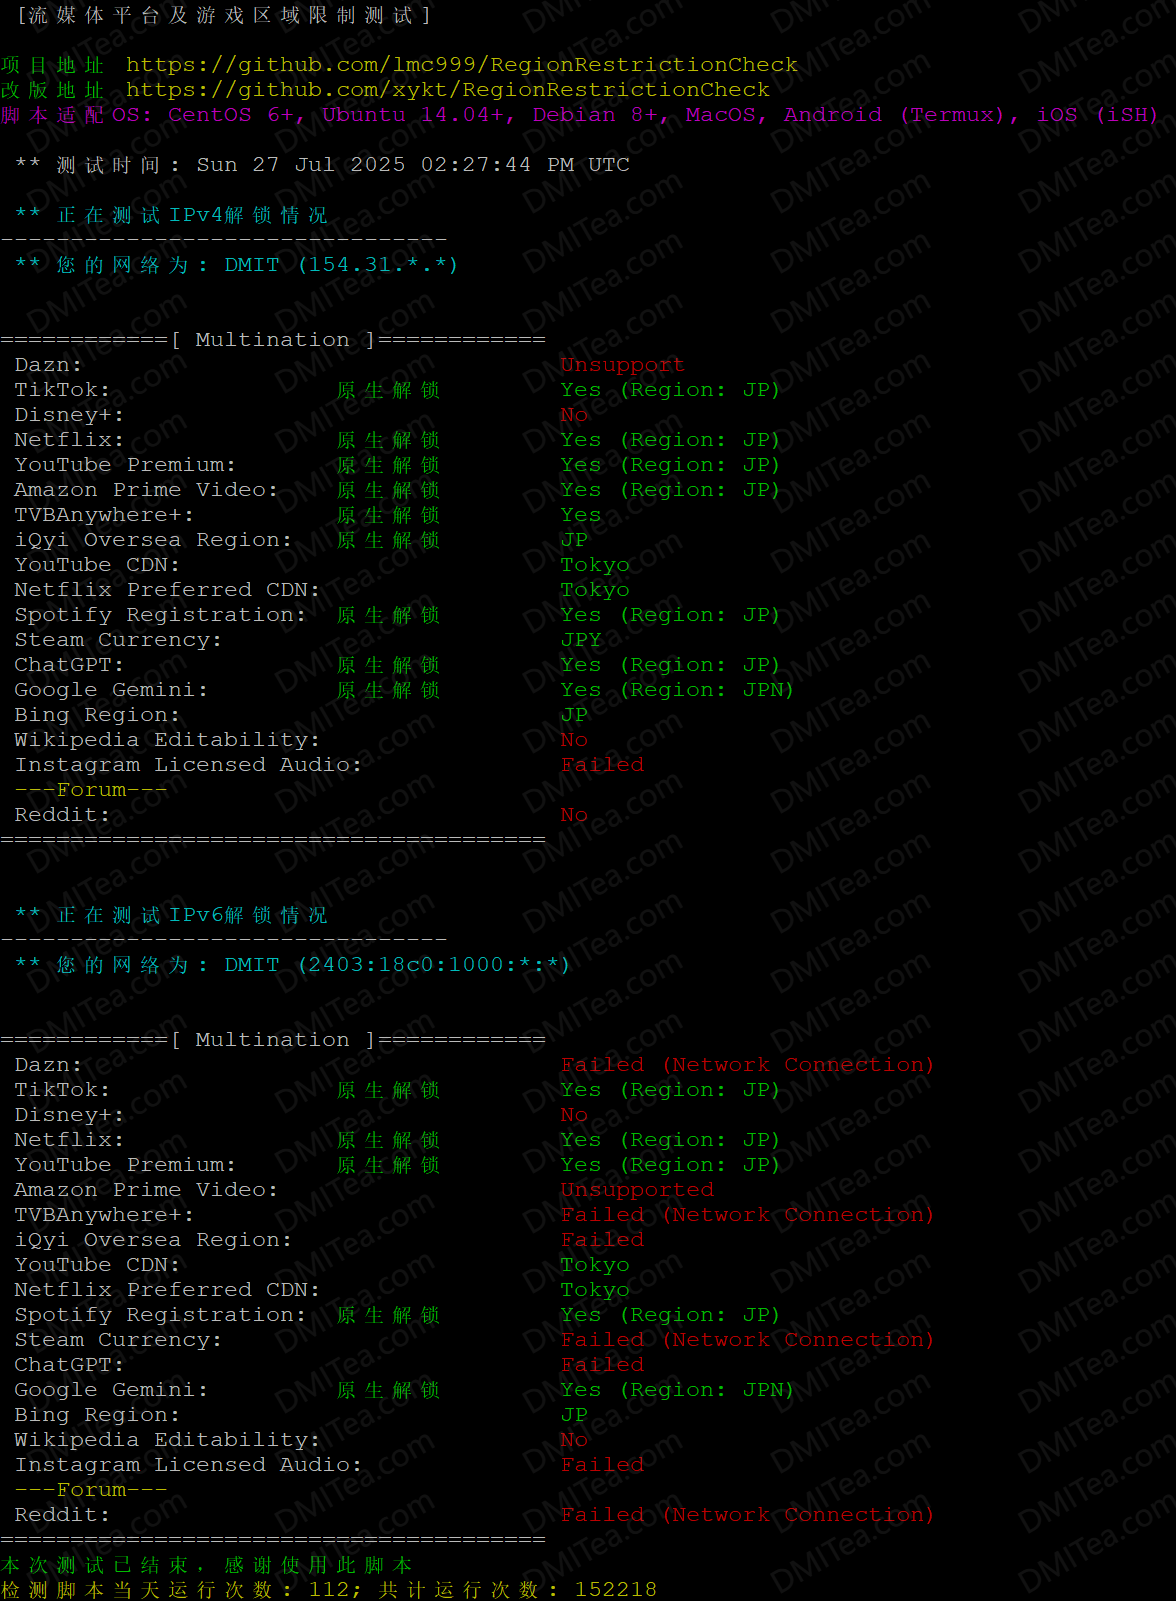Click IPv4 Spotify Registration label
Viewport: 1176px width, 1601px height.
pyautogui.click(x=160, y=615)
